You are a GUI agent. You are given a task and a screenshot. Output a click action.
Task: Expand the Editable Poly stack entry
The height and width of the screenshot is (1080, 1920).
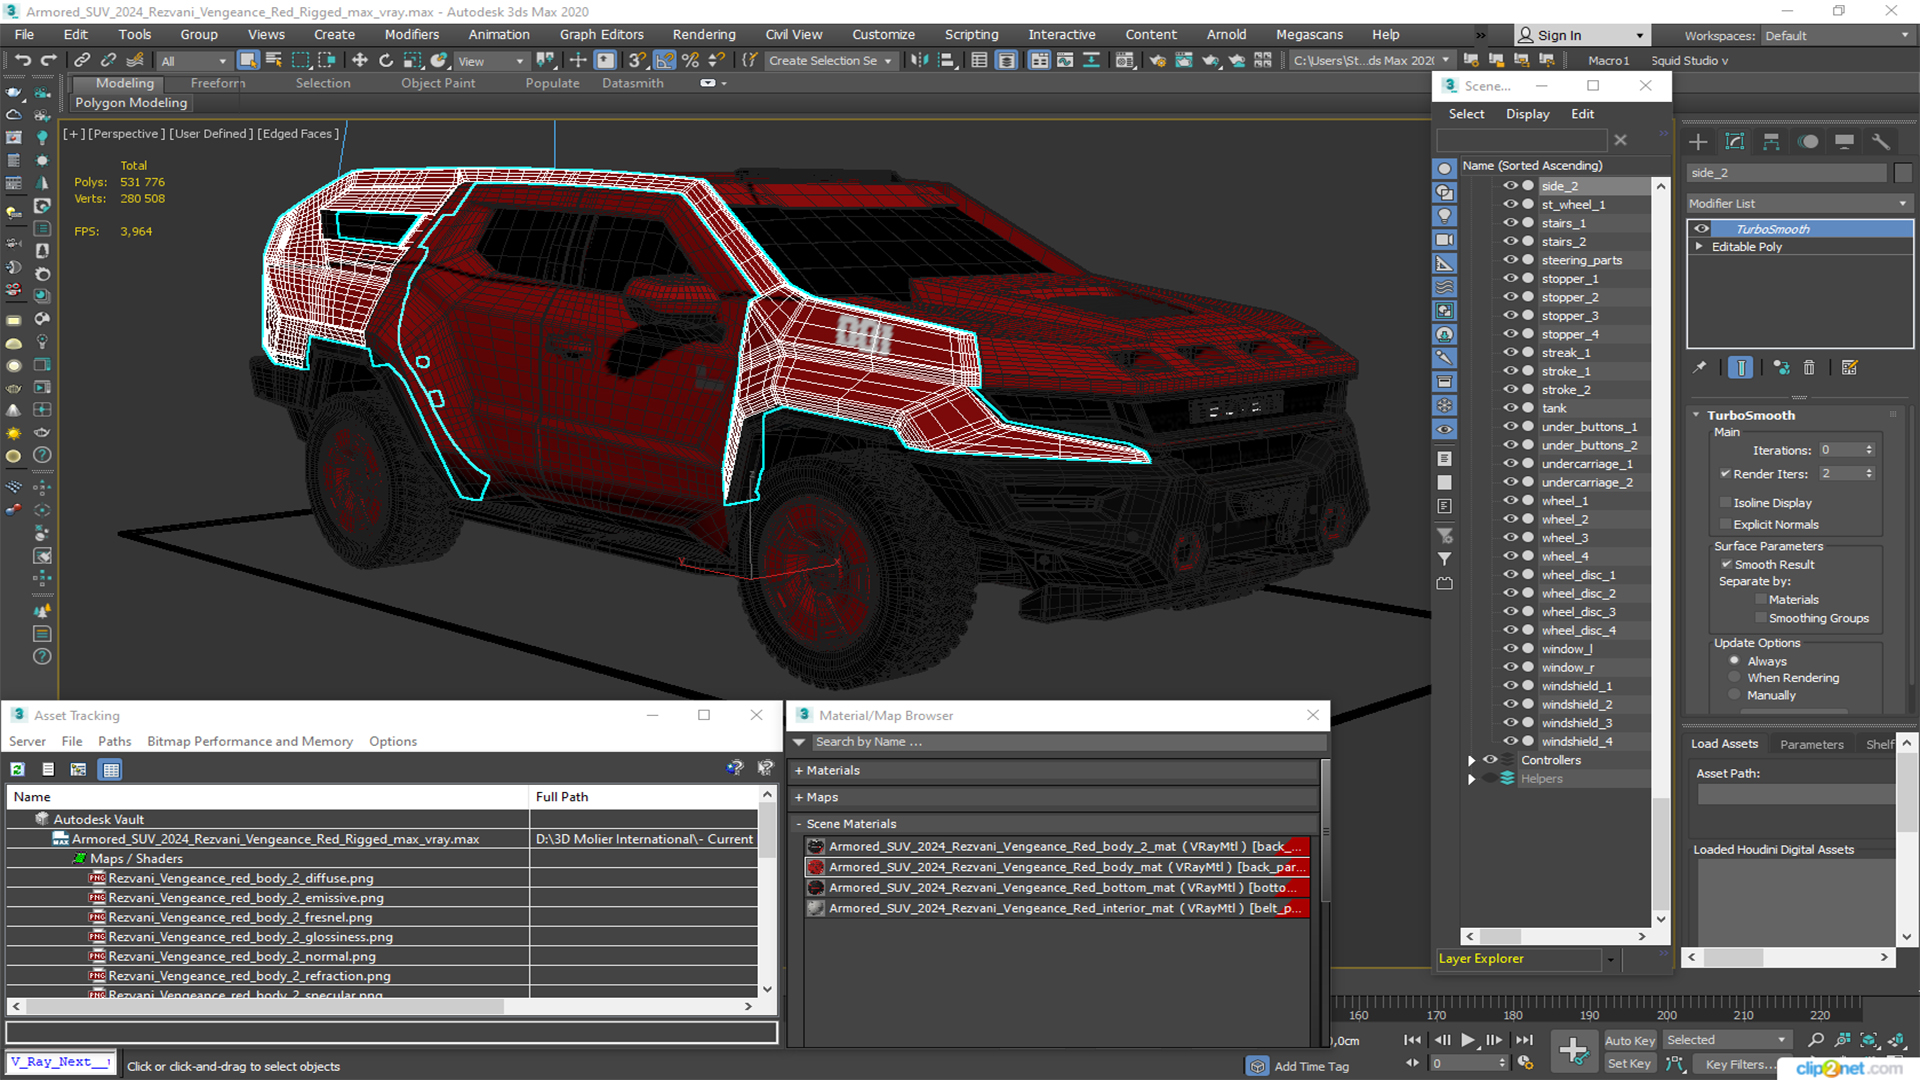(1699, 246)
